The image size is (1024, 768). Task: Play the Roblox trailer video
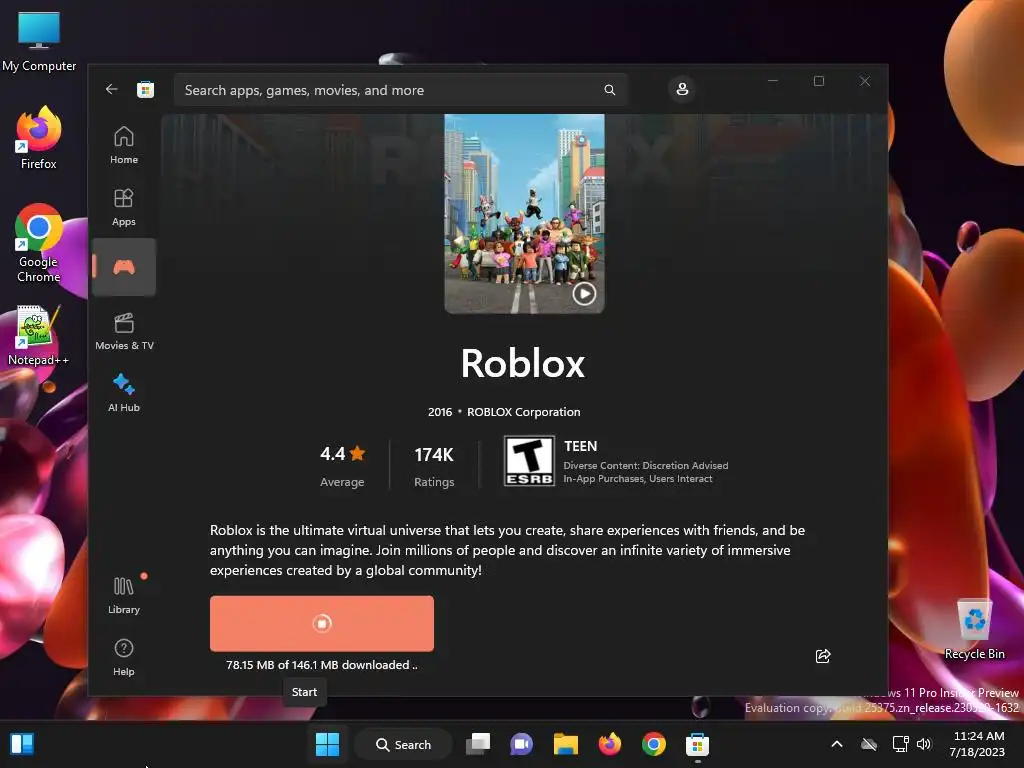(x=584, y=294)
